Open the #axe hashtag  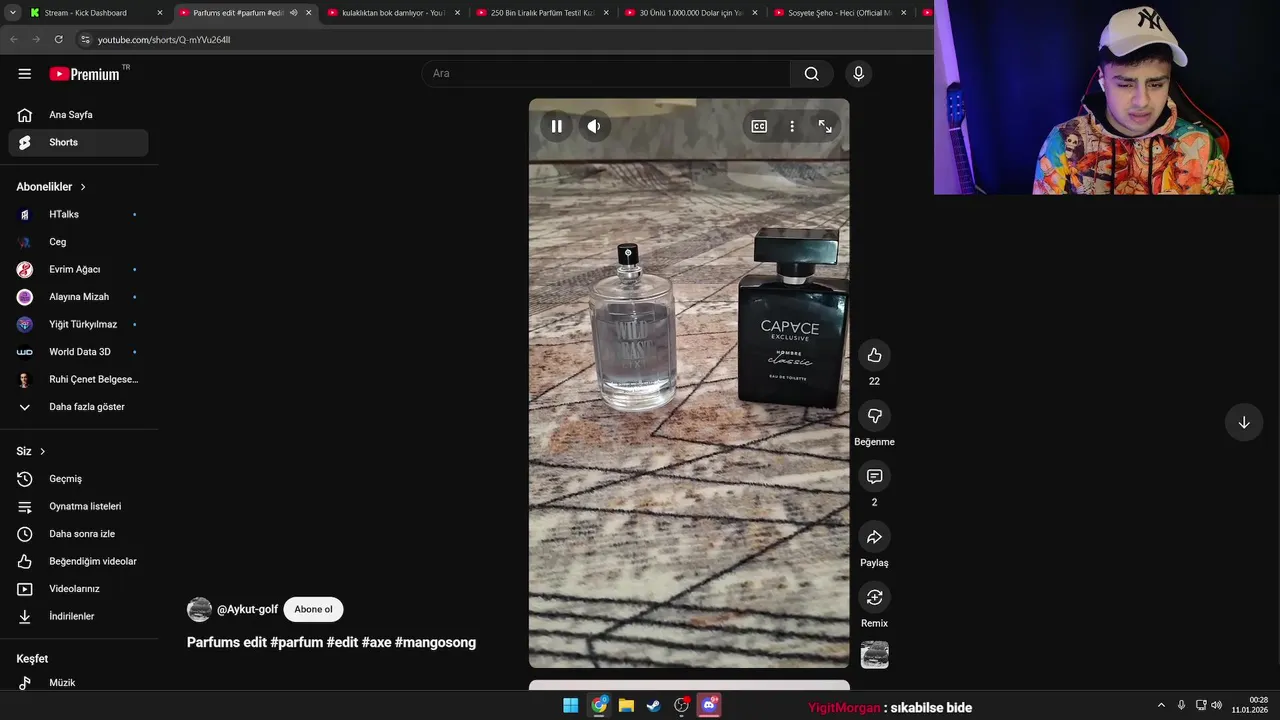click(x=376, y=642)
